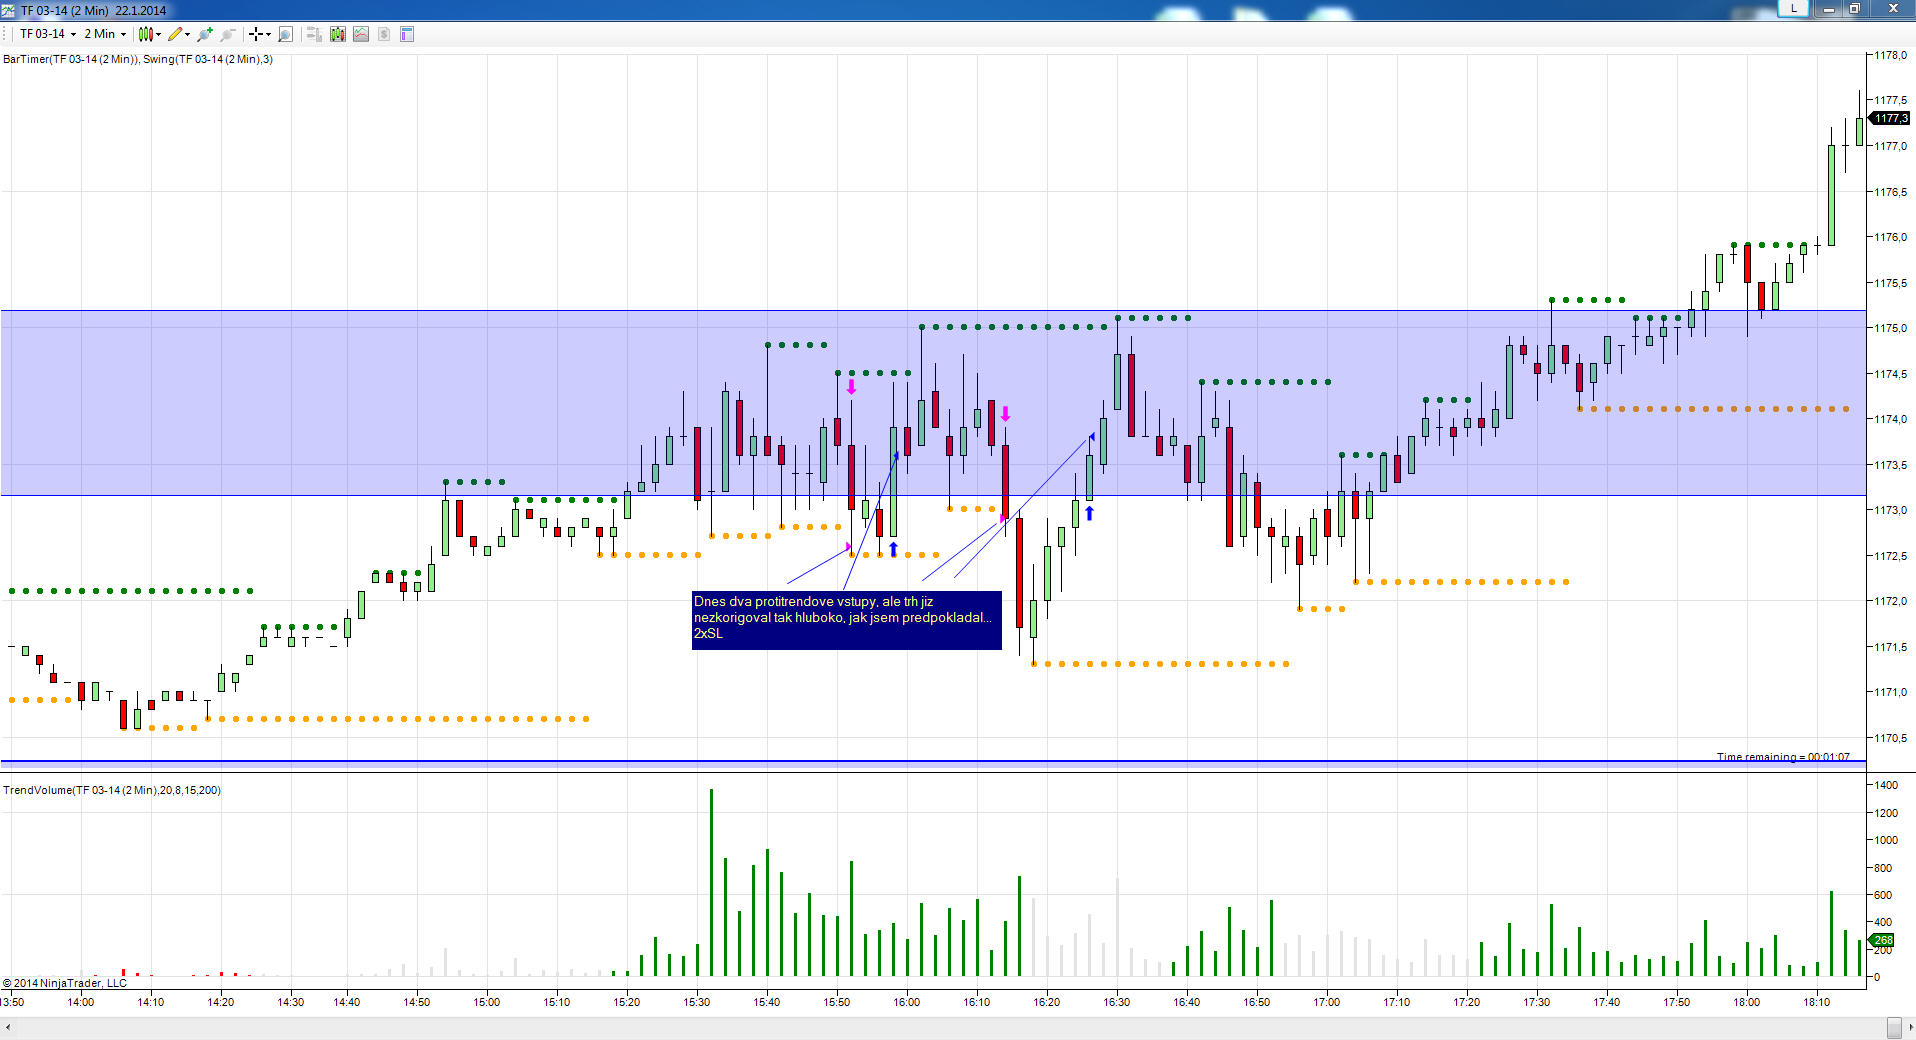The image size is (1916, 1040).
Task: Click the horizontal scrollbar thumb
Action: (1894, 1028)
